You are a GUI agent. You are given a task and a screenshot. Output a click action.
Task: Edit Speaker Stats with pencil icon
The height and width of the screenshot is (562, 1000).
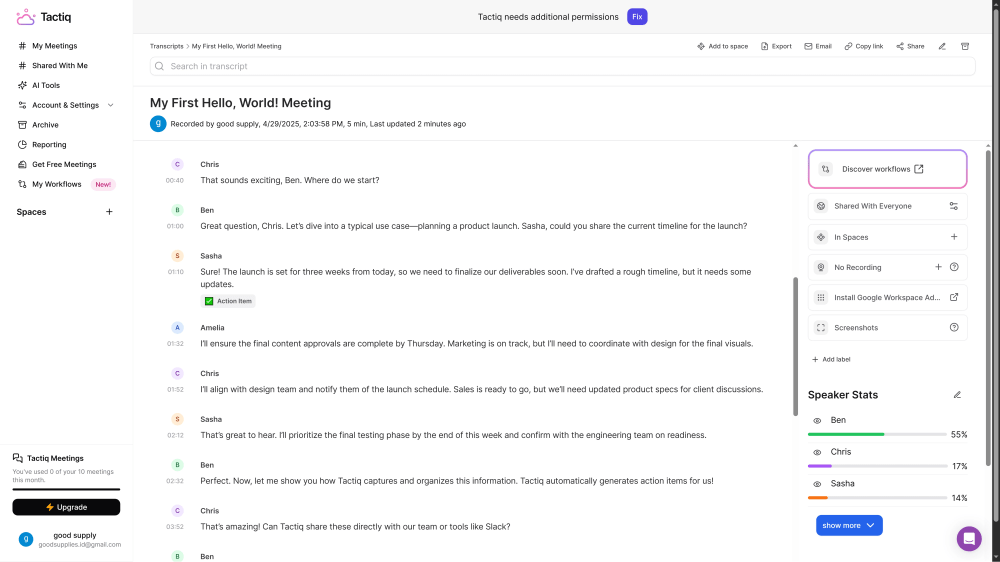(x=957, y=395)
